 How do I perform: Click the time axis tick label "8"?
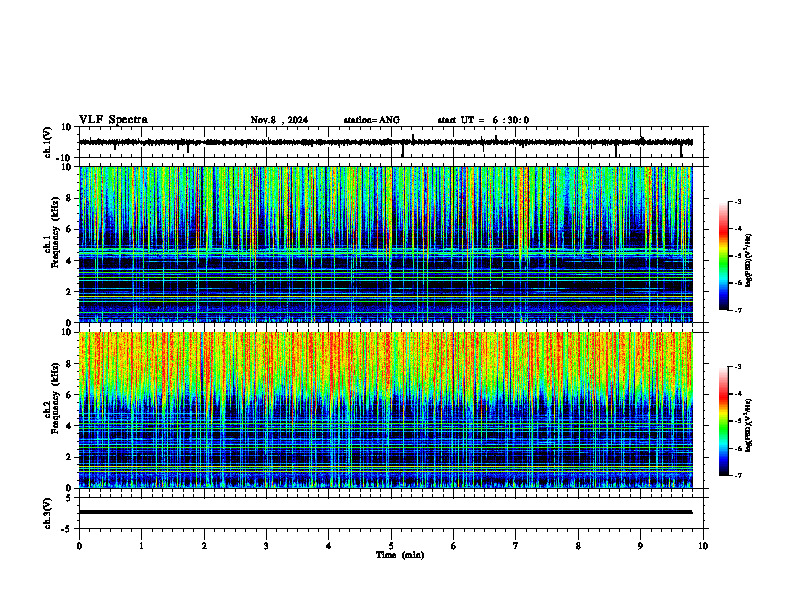(578, 546)
